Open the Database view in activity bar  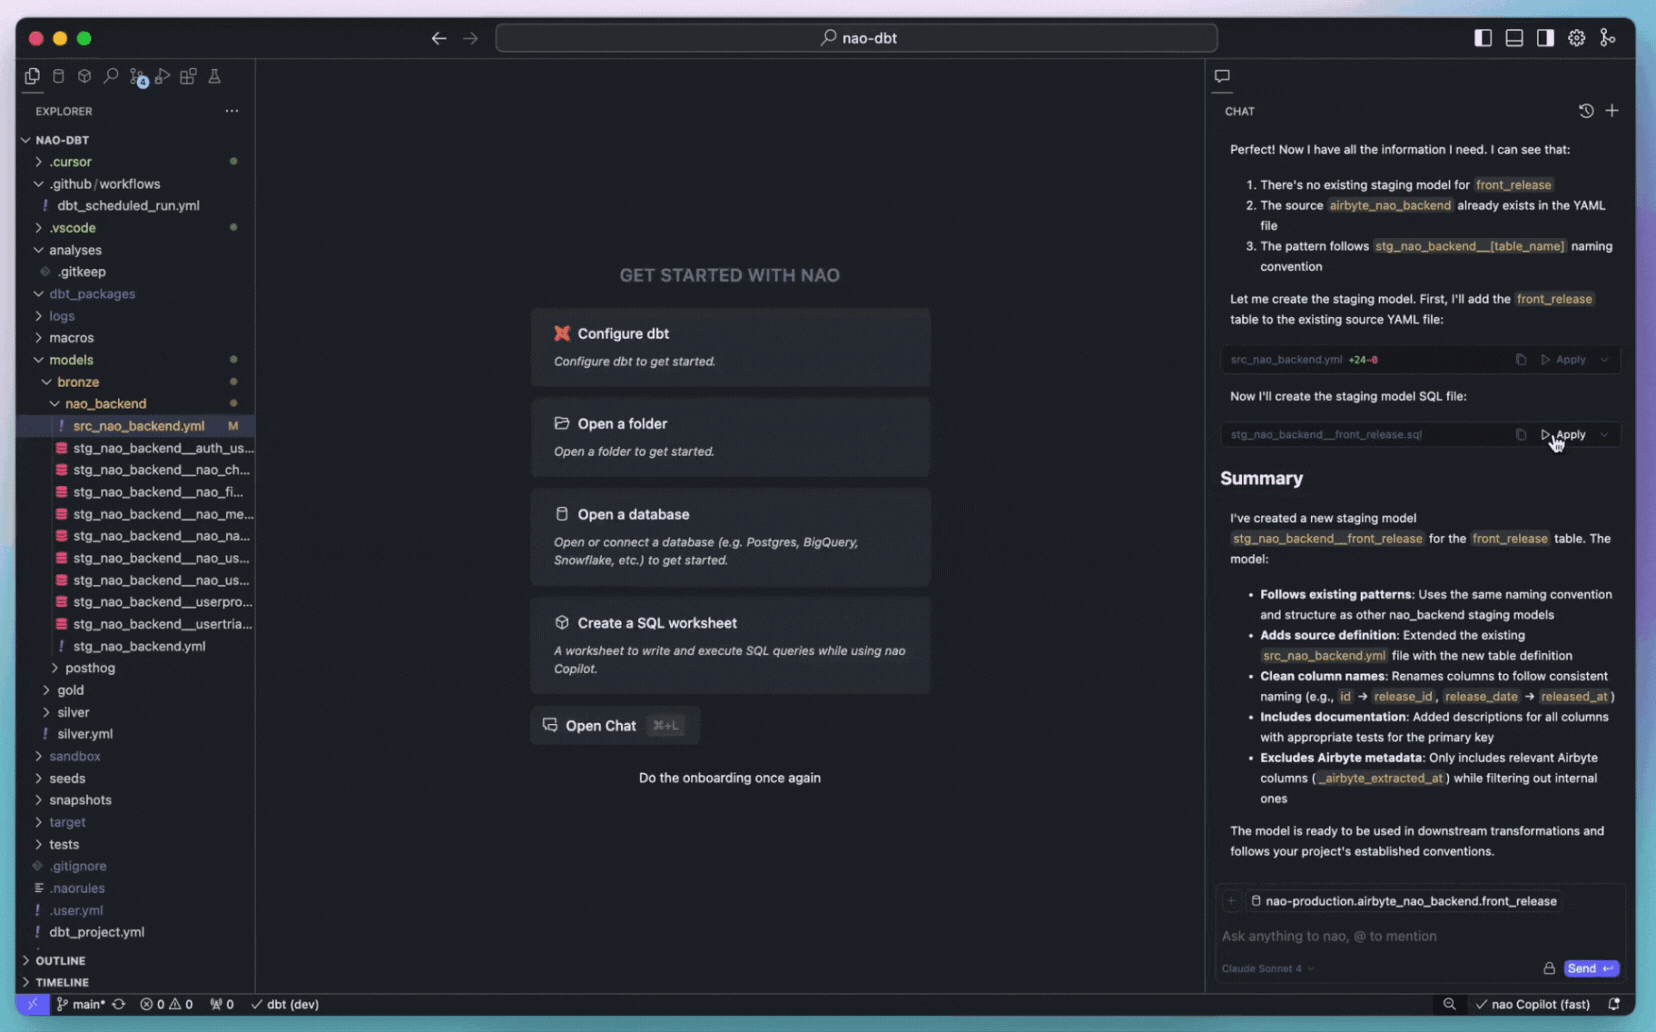(x=58, y=76)
